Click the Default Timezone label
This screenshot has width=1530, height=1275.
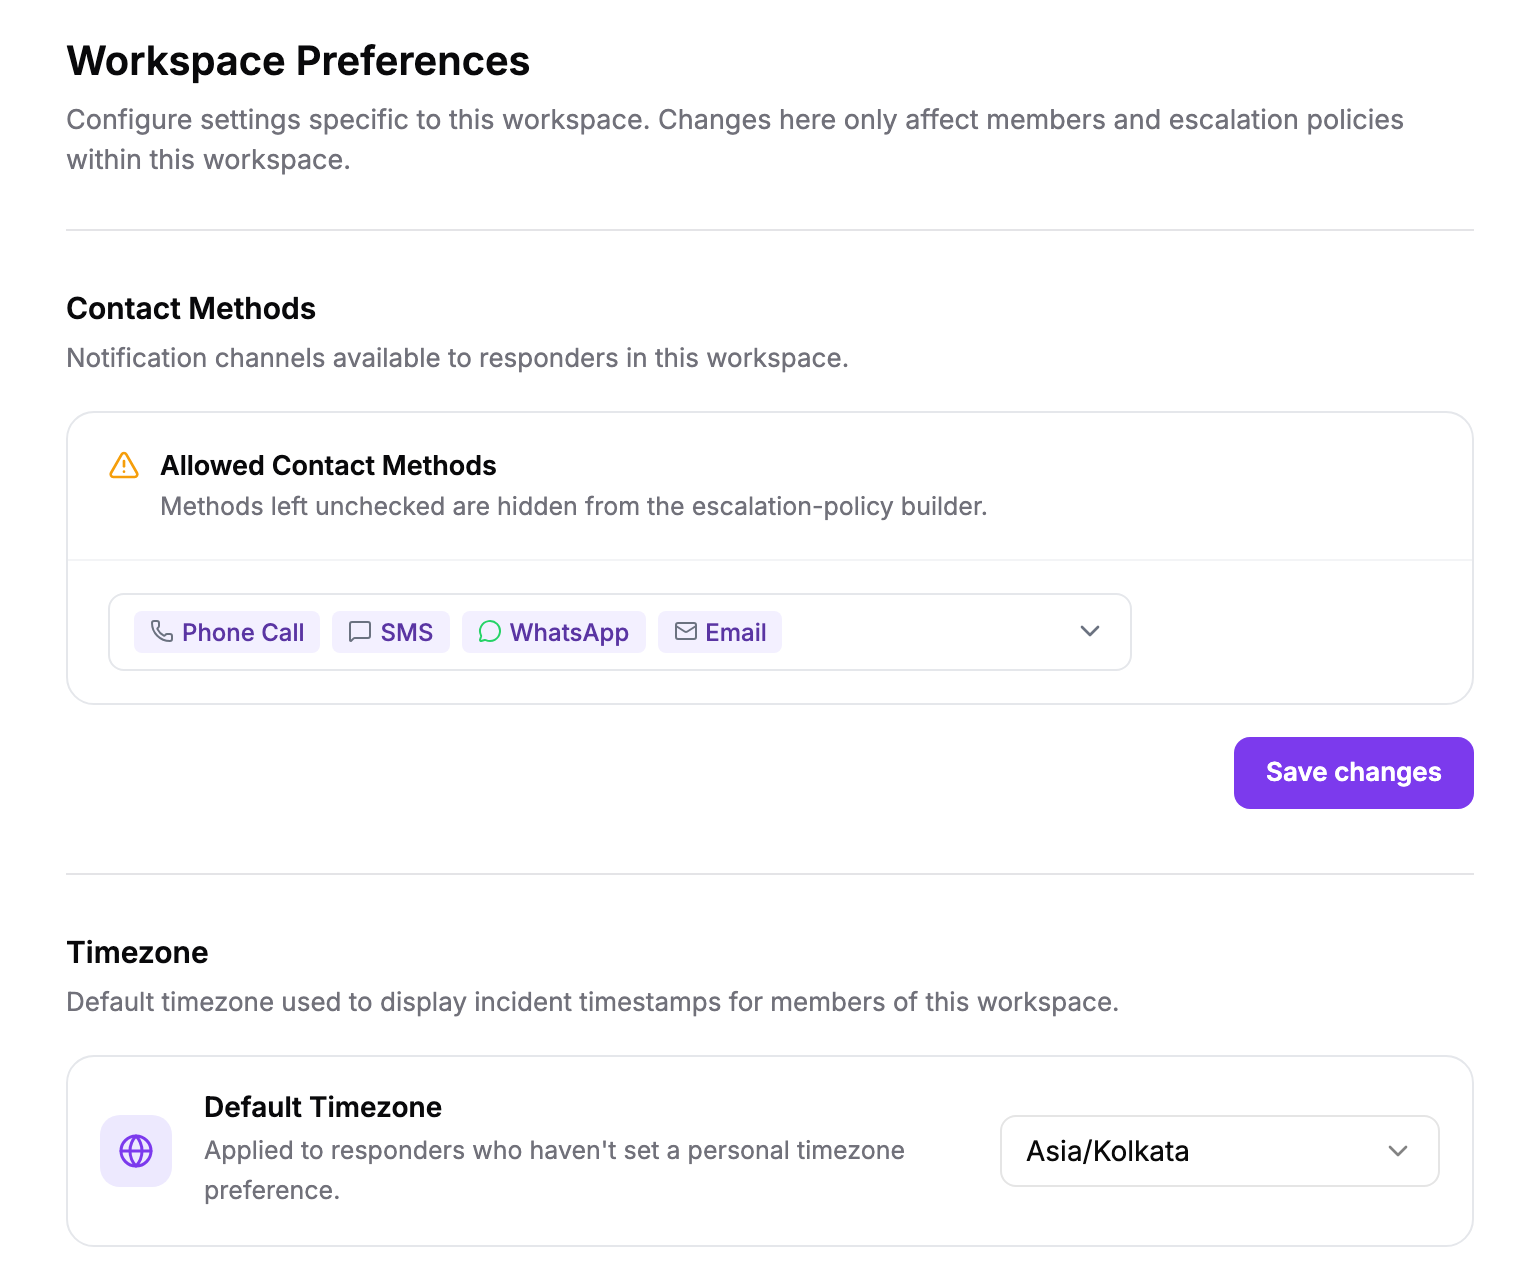(x=323, y=1107)
